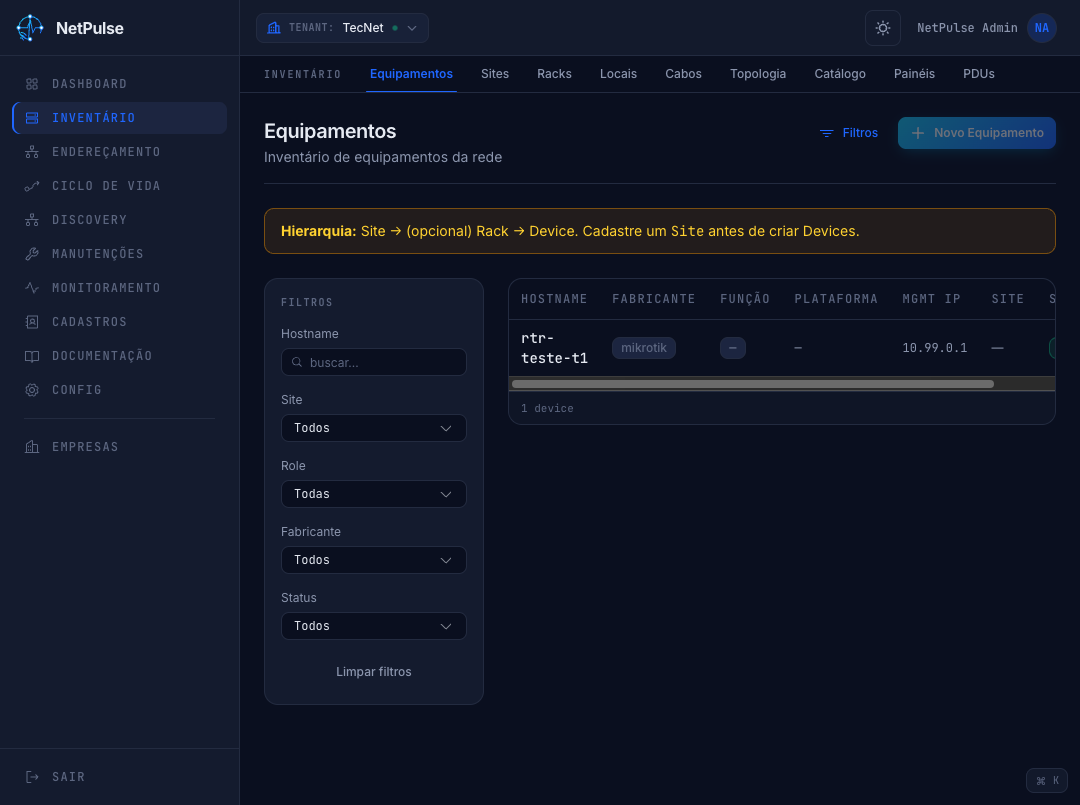Open Documentação menu item
The width and height of the screenshot is (1080, 805).
[120, 356]
